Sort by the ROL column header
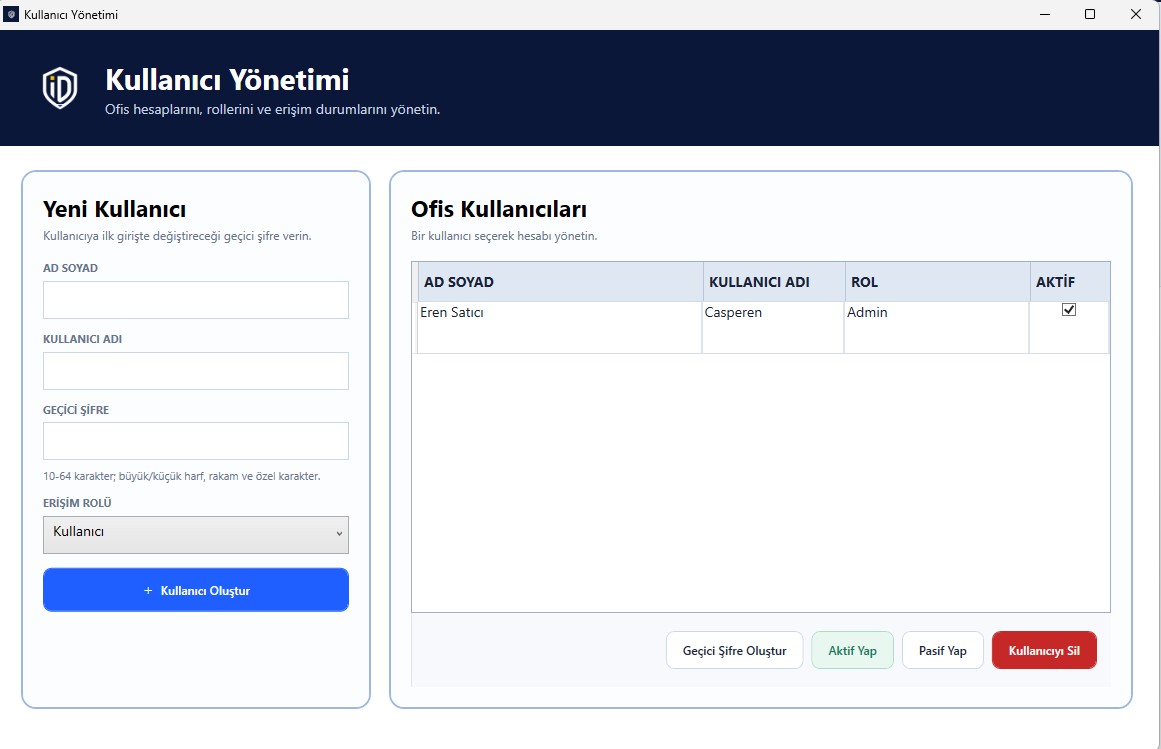Screen dimensions: 1161x749 937,282
